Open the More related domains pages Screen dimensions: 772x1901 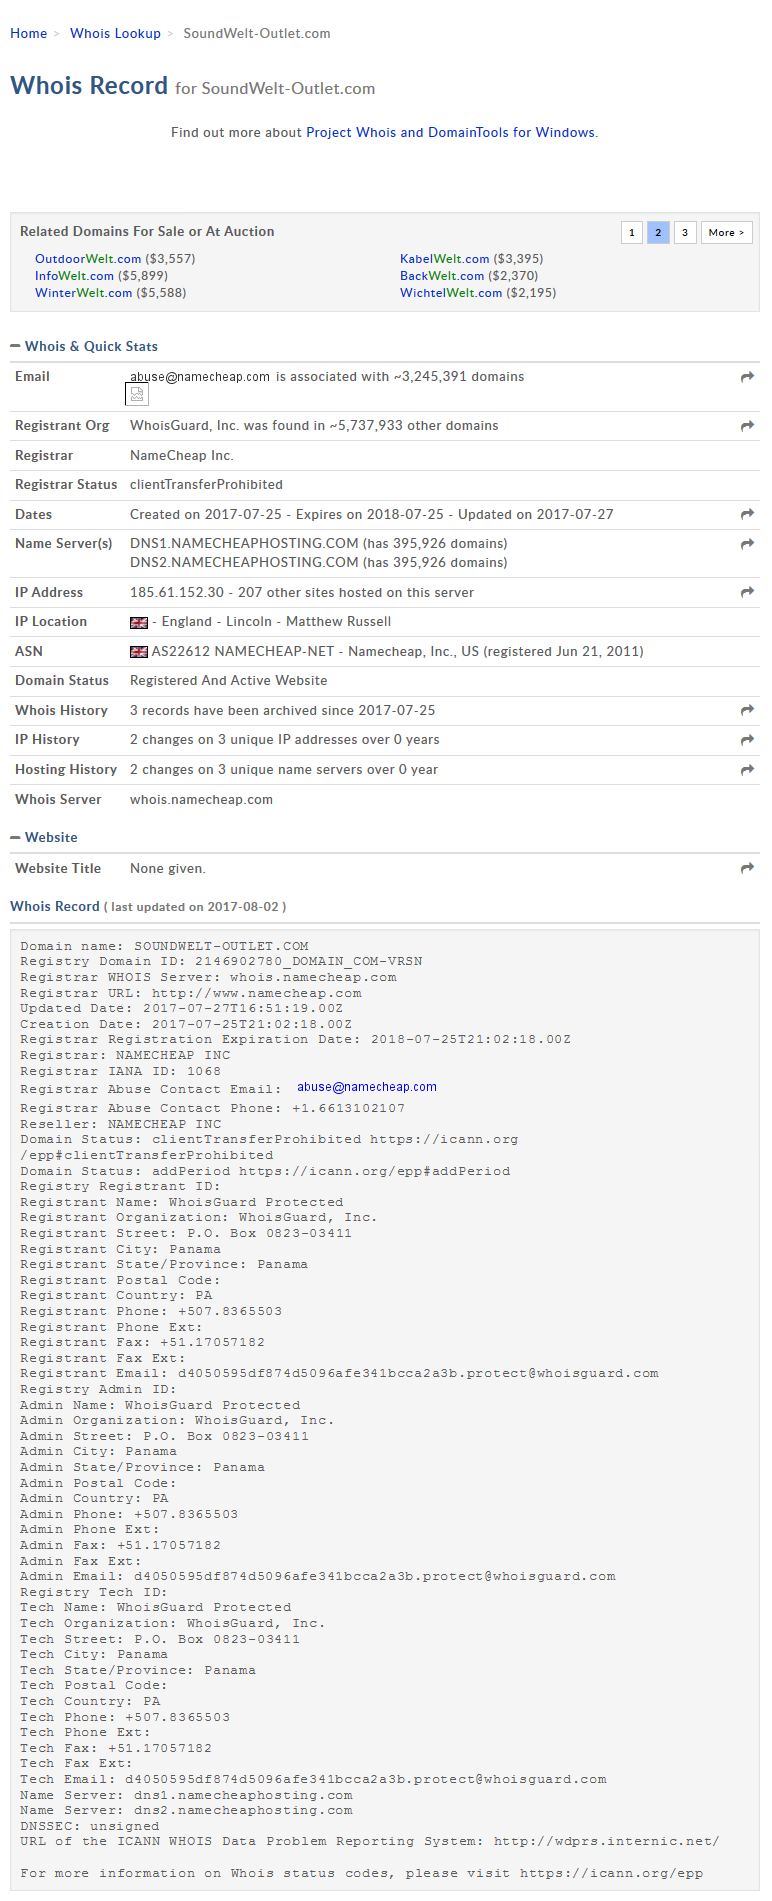click(x=726, y=233)
